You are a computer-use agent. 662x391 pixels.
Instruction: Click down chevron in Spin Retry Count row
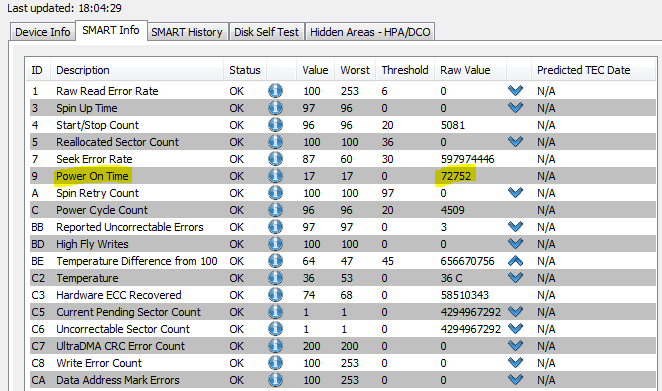[515, 193]
